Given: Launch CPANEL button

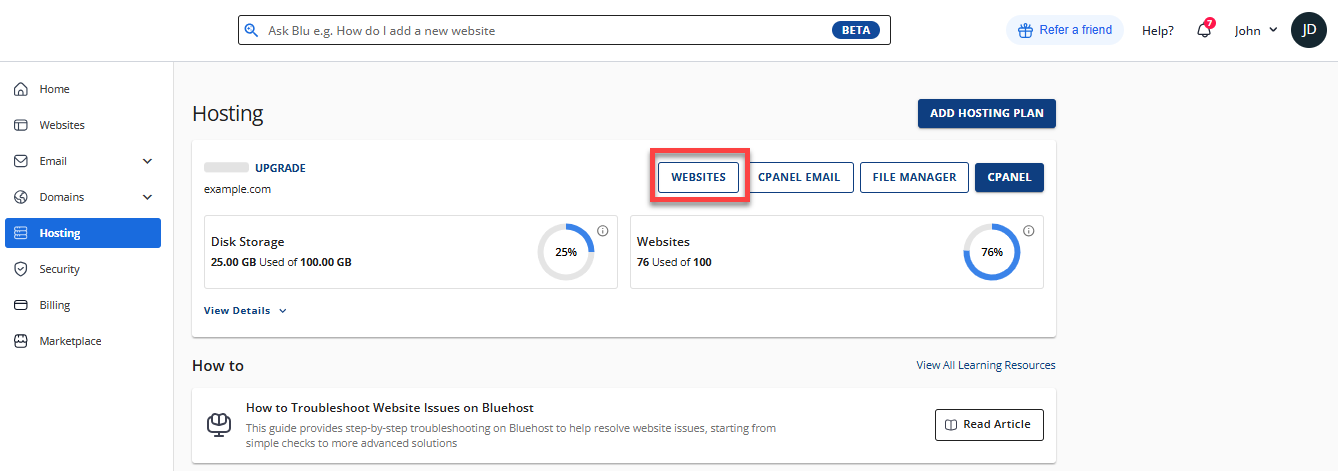Looking at the screenshot, I should click(1009, 177).
